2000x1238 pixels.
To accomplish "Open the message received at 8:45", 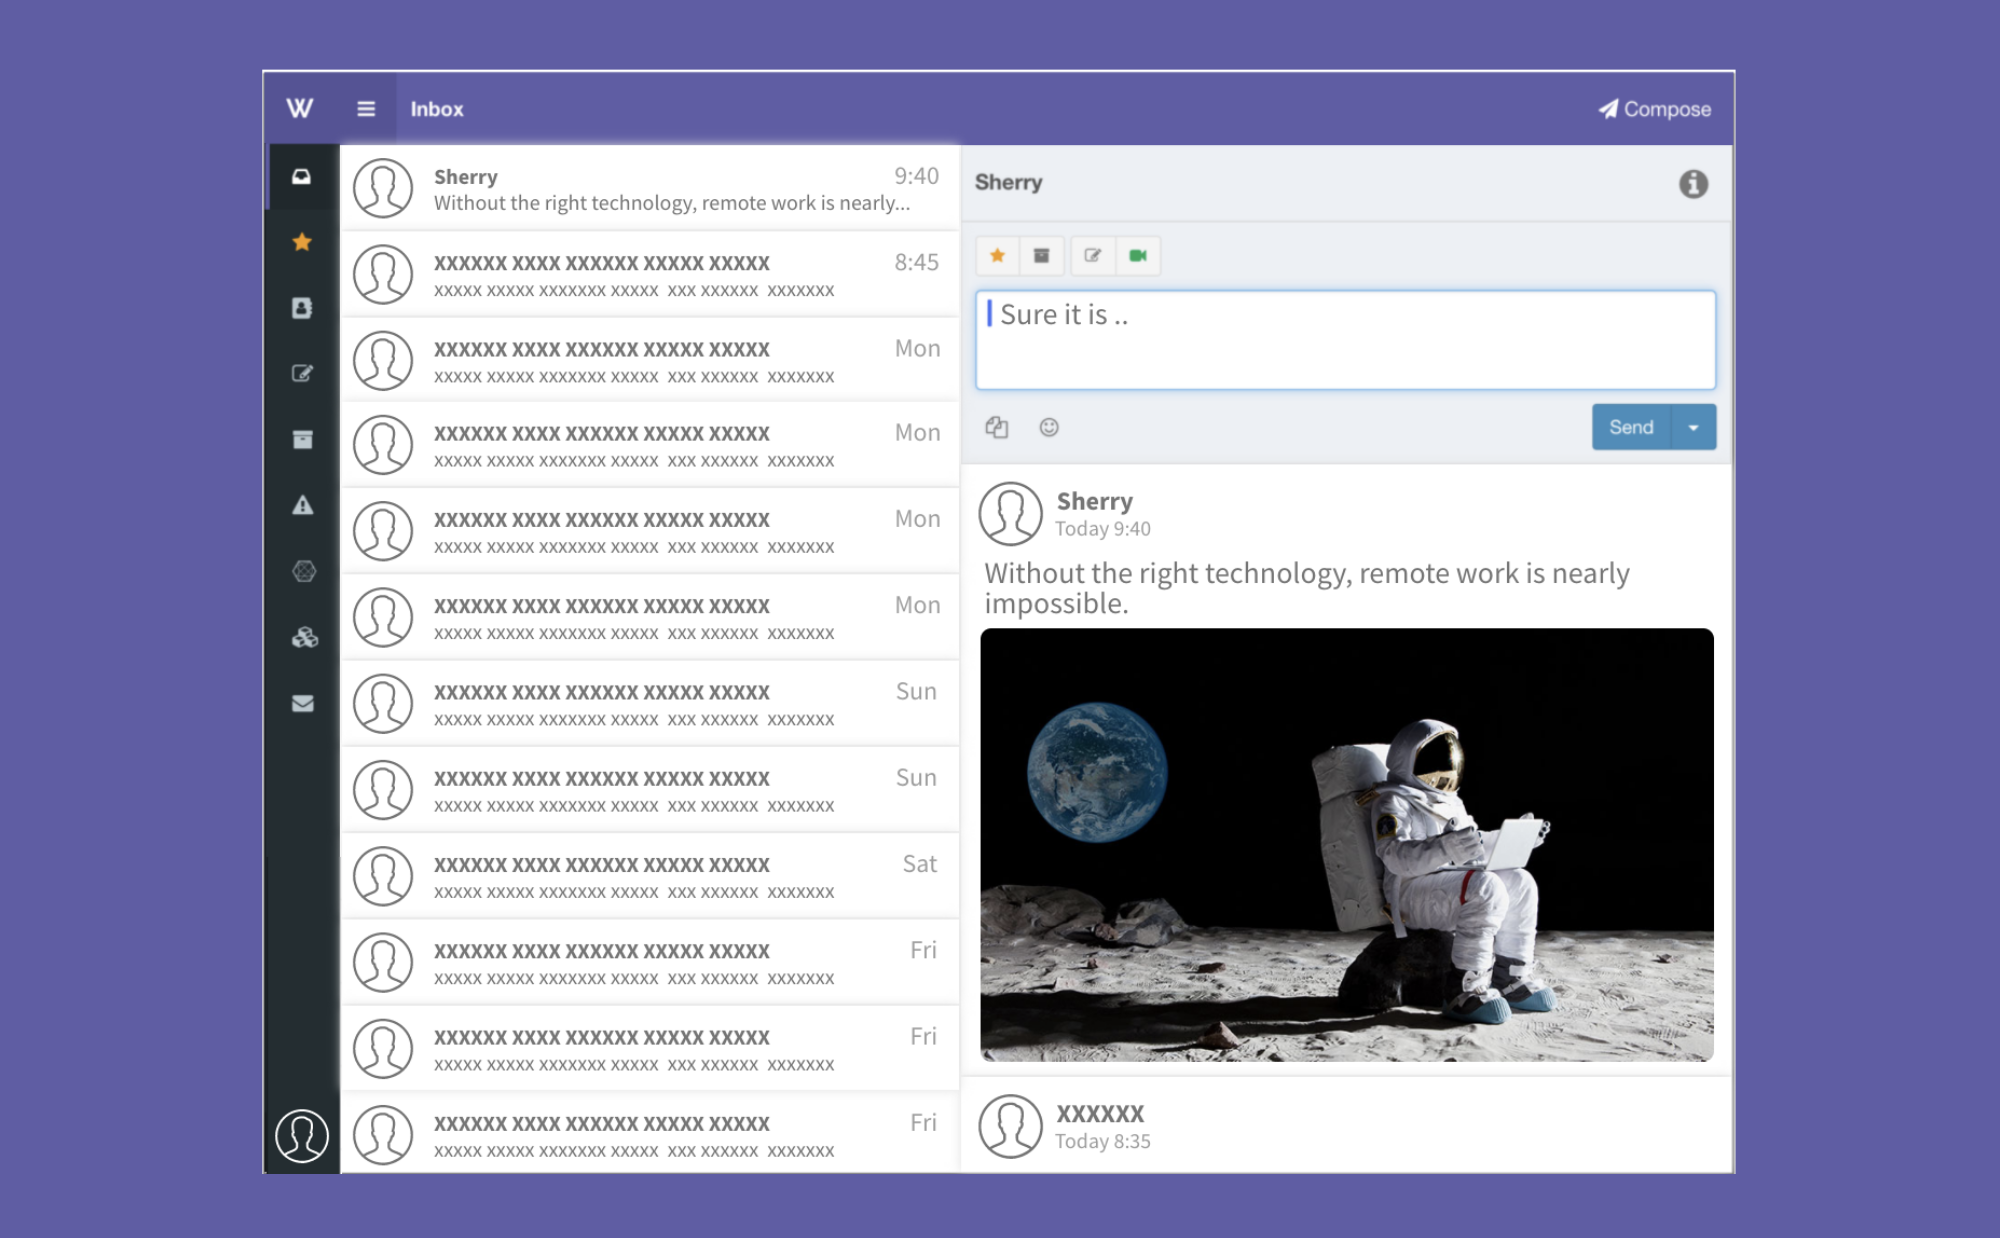I will pyautogui.click(x=650, y=274).
